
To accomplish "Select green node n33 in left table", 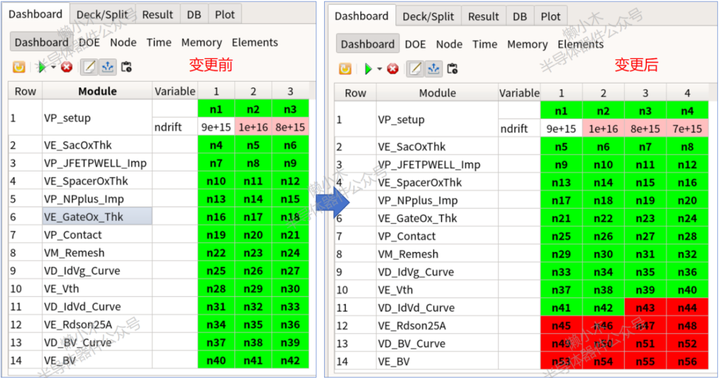I will 290,306.
